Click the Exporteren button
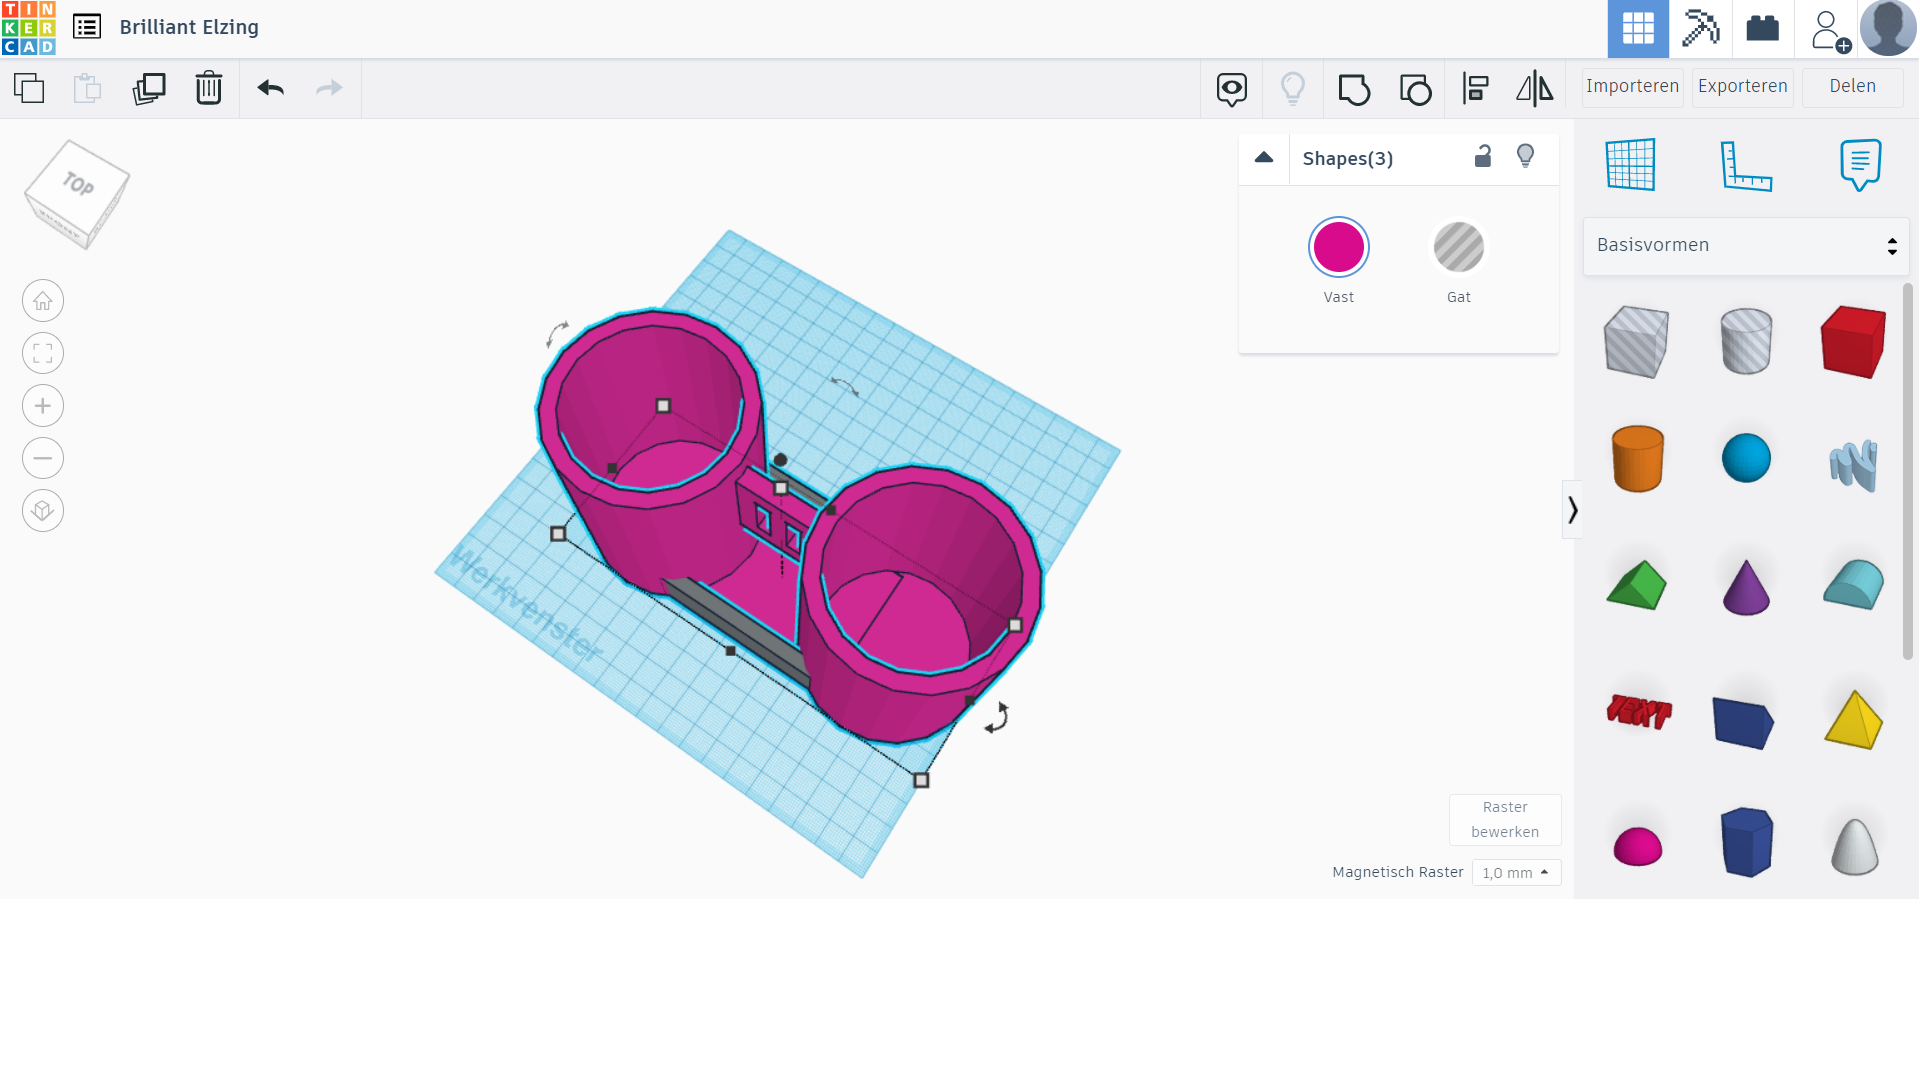Image resolution: width=1920 pixels, height=1080 pixels. coord(1742,87)
